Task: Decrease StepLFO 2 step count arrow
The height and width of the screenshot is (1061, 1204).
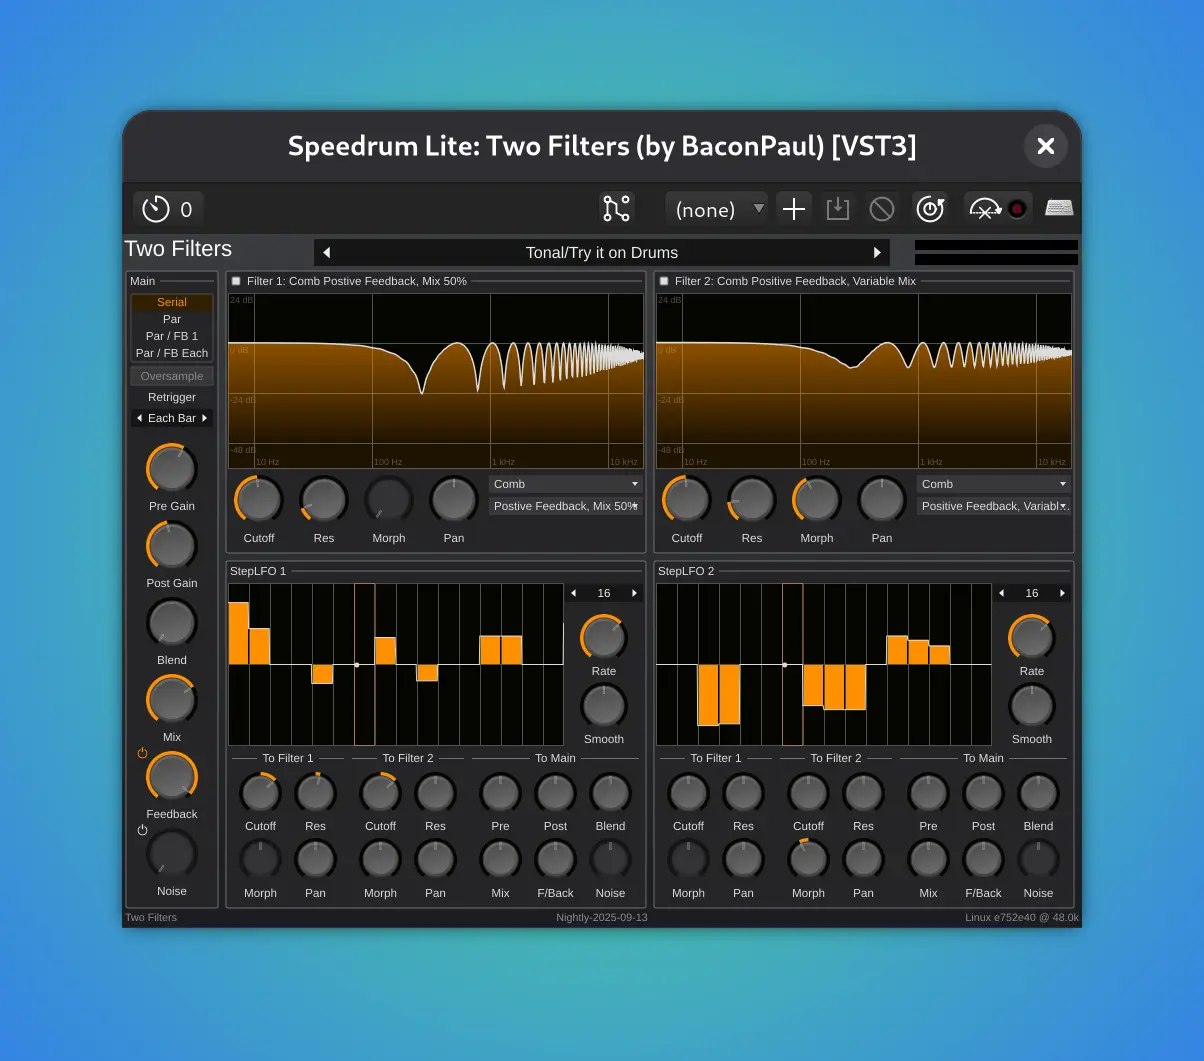Action: (x=1001, y=593)
